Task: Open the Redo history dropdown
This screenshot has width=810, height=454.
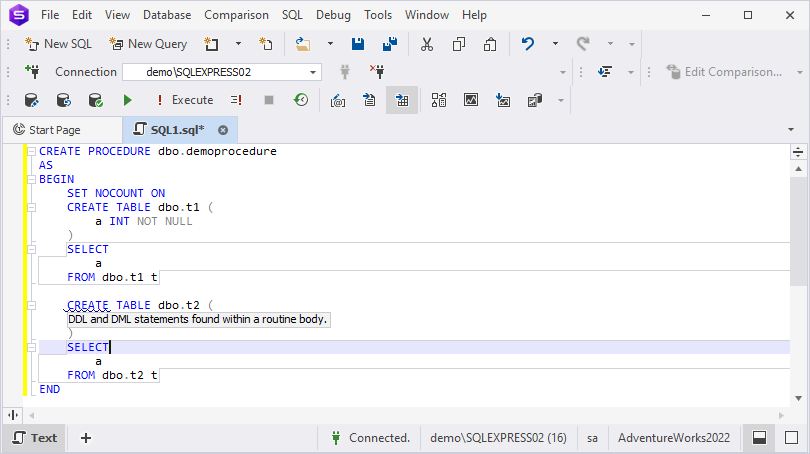Action: click(x=610, y=44)
